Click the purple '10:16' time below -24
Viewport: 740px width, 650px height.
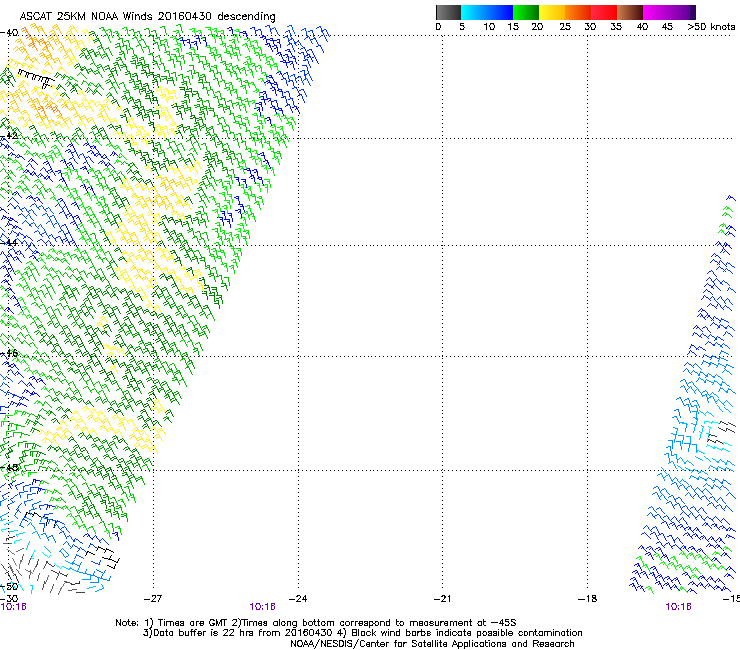pyautogui.click(x=262, y=607)
